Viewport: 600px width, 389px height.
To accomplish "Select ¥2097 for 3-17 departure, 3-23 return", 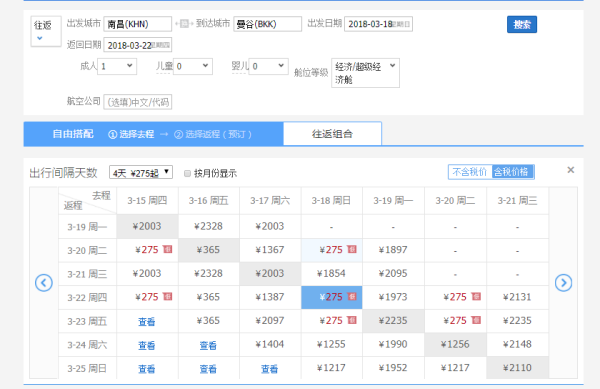I will (x=270, y=321).
